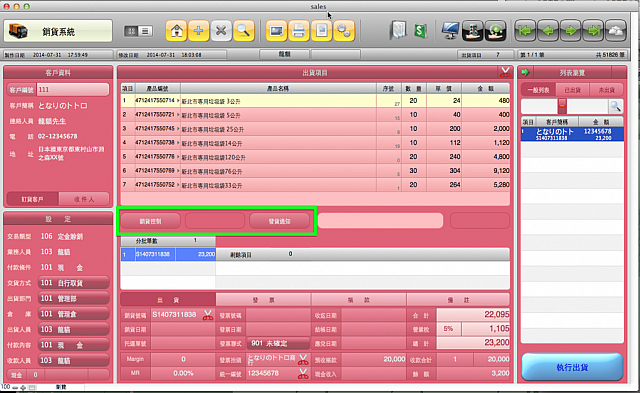Image resolution: width=640 pixels, height=393 pixels.
Task: Click the red handle in list filter bar
Action: (x=562, y=106)
